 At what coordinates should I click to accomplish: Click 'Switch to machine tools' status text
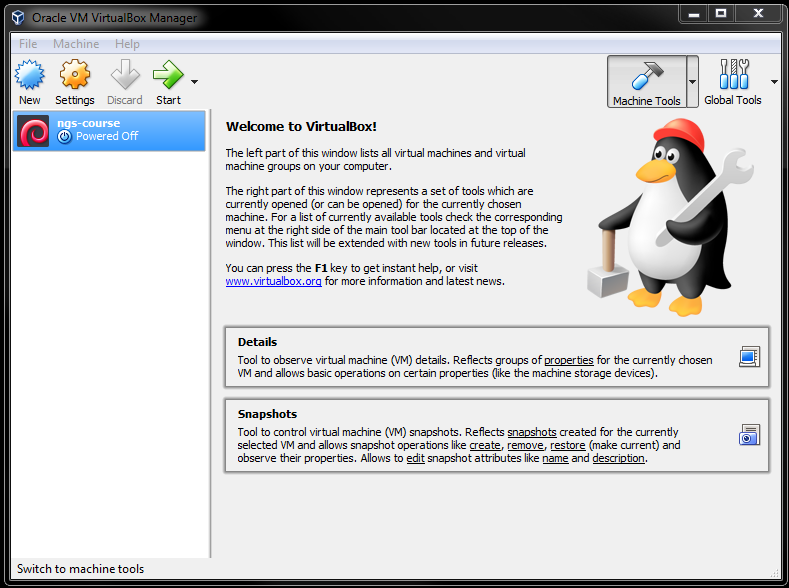coord(81,569)
